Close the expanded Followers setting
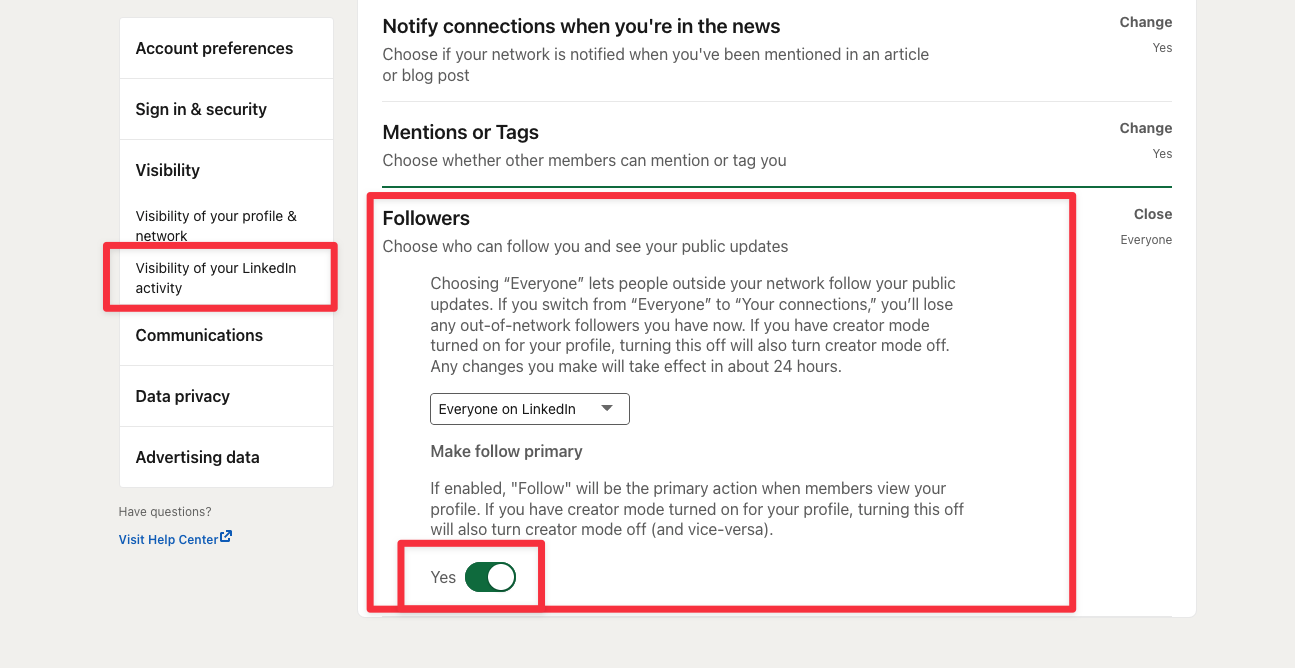The height and width of the screenshot is (668, 1295). (1152, 214)
